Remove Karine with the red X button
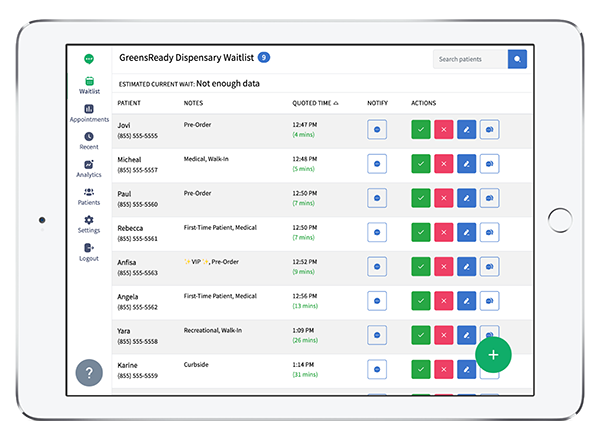The width and height of the screenshot is (600, 440). [444, 369]
